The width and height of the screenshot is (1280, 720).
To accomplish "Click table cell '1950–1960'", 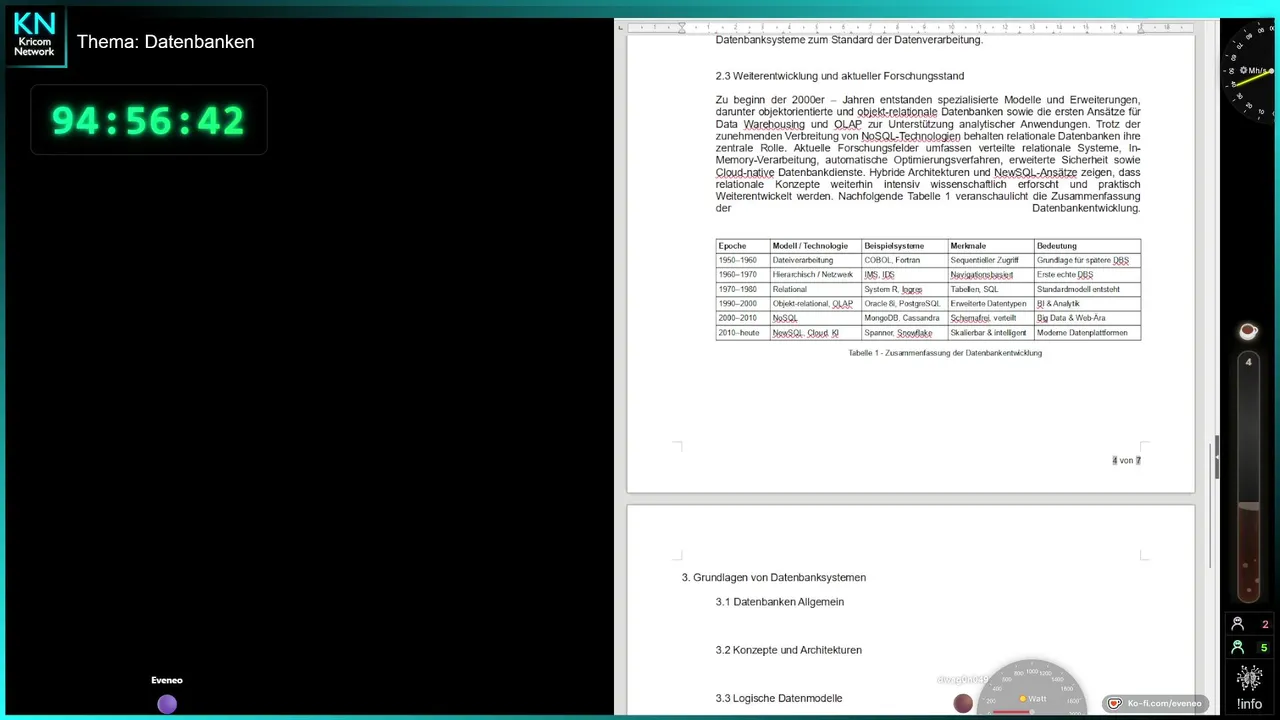I will (743, 260).
